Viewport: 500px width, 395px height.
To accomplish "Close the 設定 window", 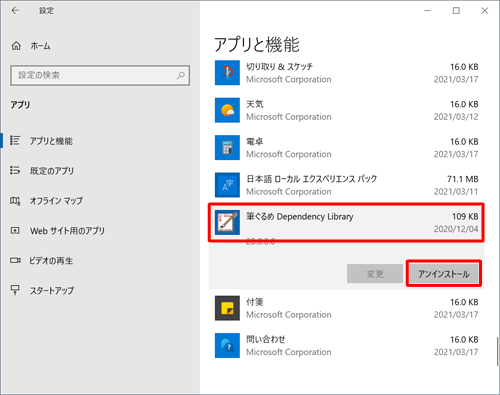I will [485, 11].
